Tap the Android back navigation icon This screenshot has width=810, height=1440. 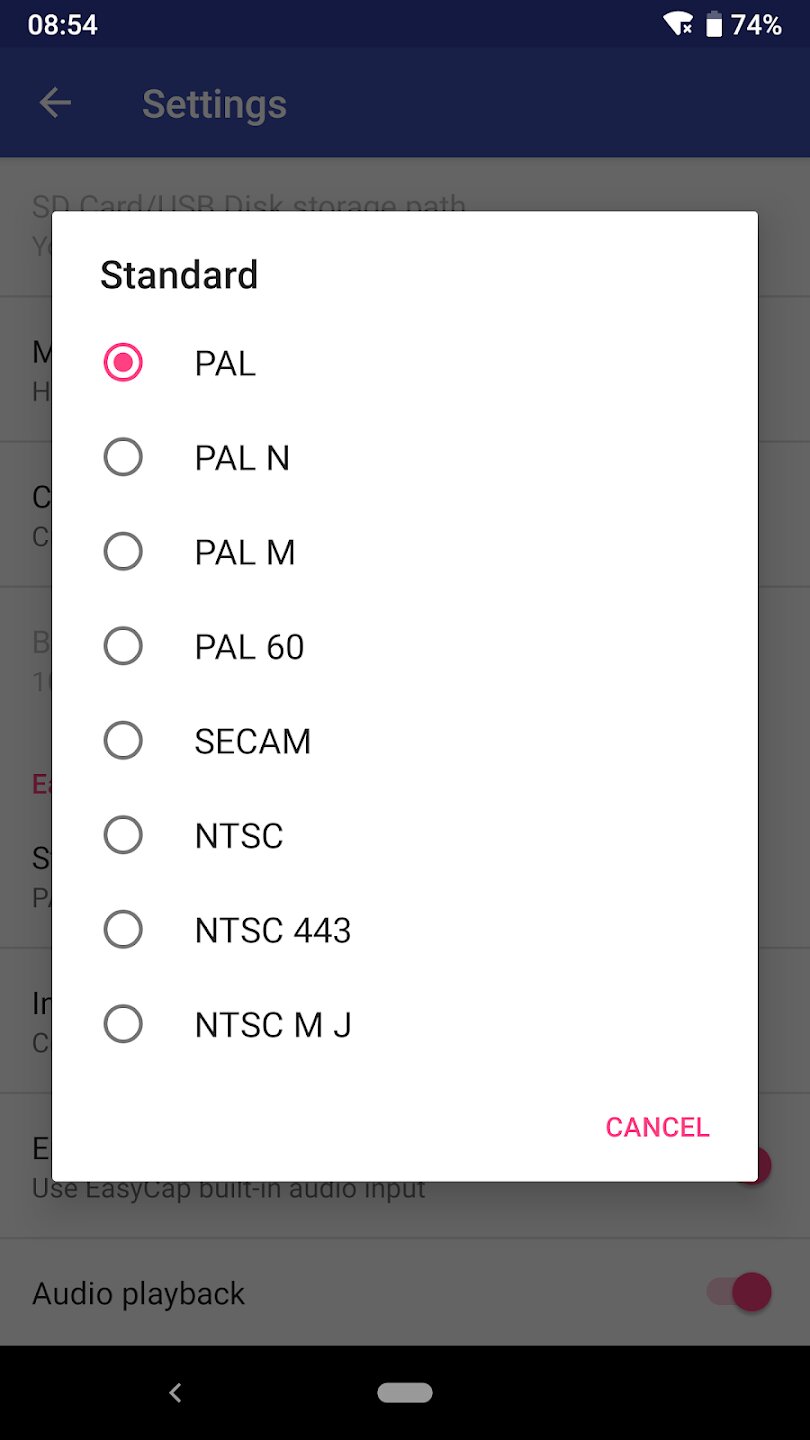pyautogui.click(x=176, y=1392)
